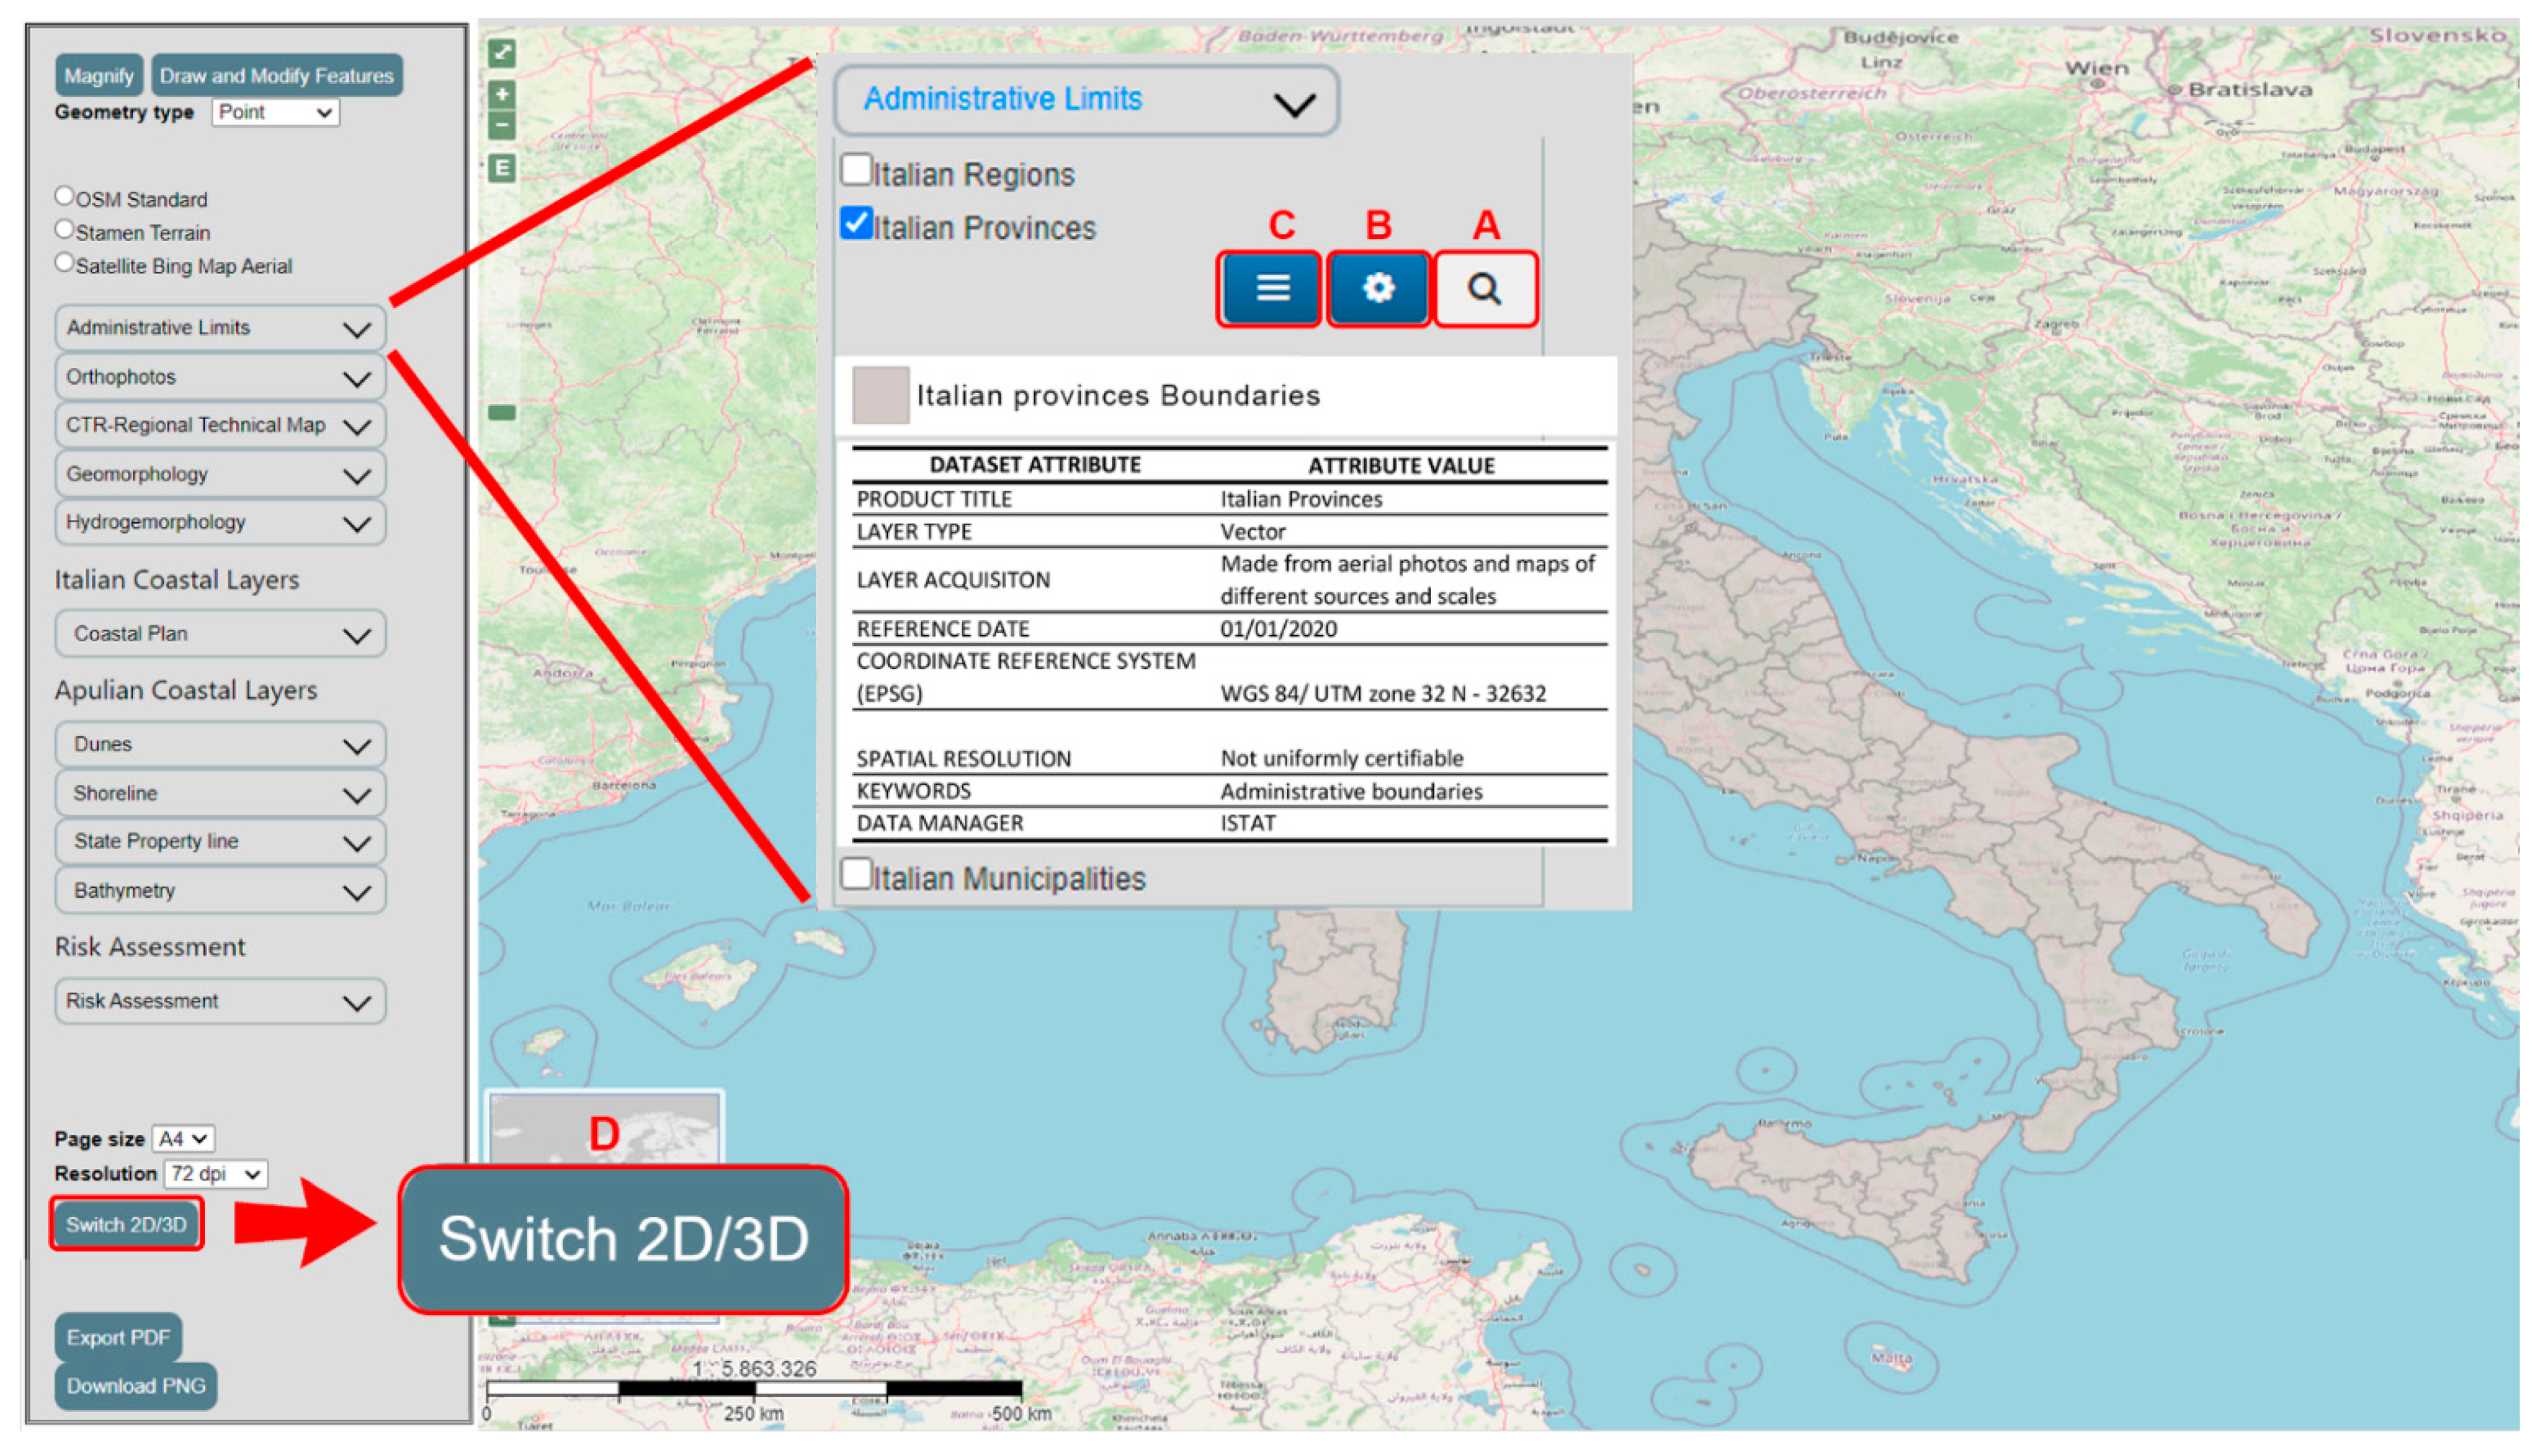Image resolution: width=2543 pixels, height=1456 pixels.
Task: Click the Export PDF button
Action: coord(118,1337)
